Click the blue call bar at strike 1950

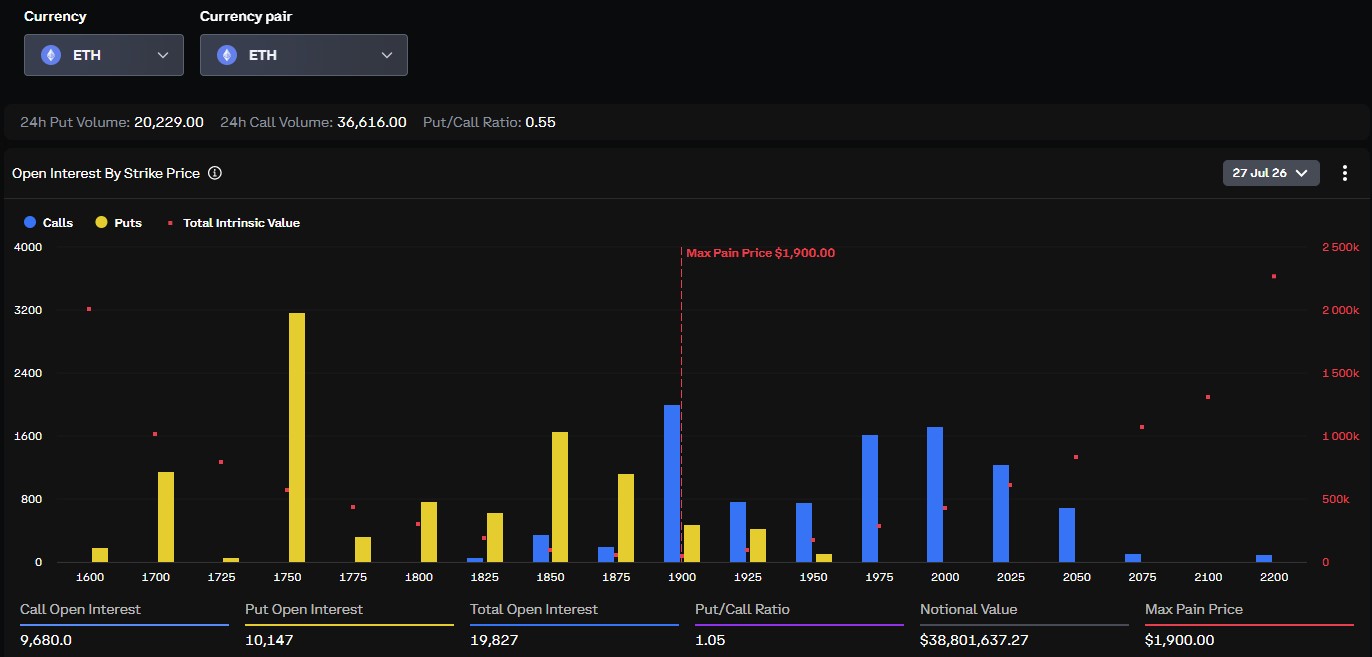[x=804, y=533]
